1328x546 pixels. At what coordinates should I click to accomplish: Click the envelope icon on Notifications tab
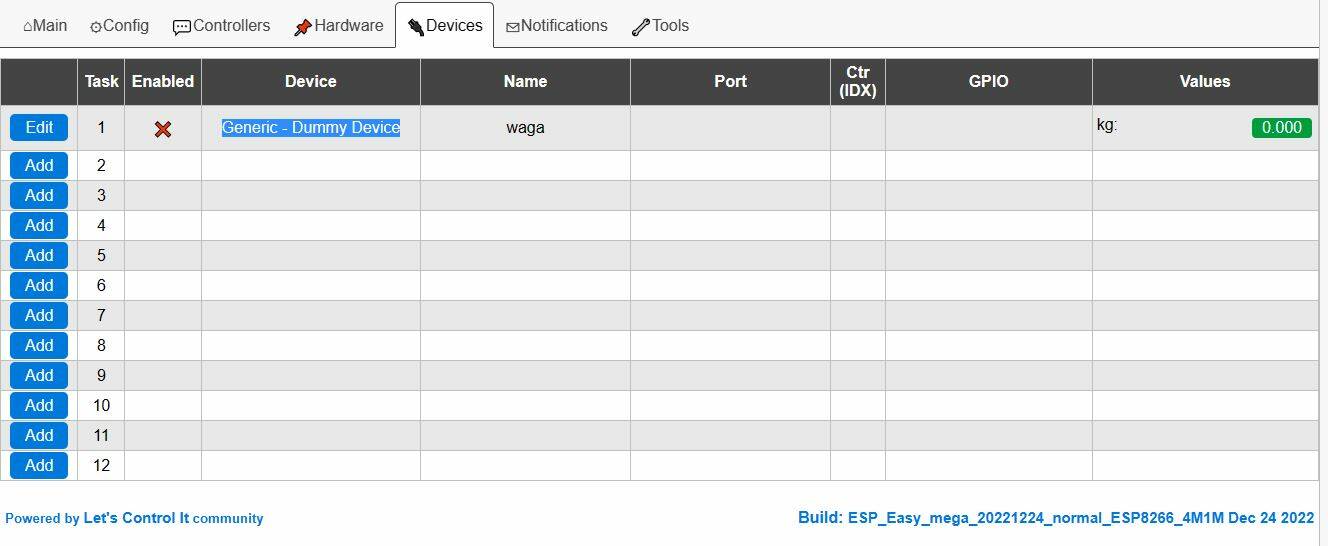point(512,28)
